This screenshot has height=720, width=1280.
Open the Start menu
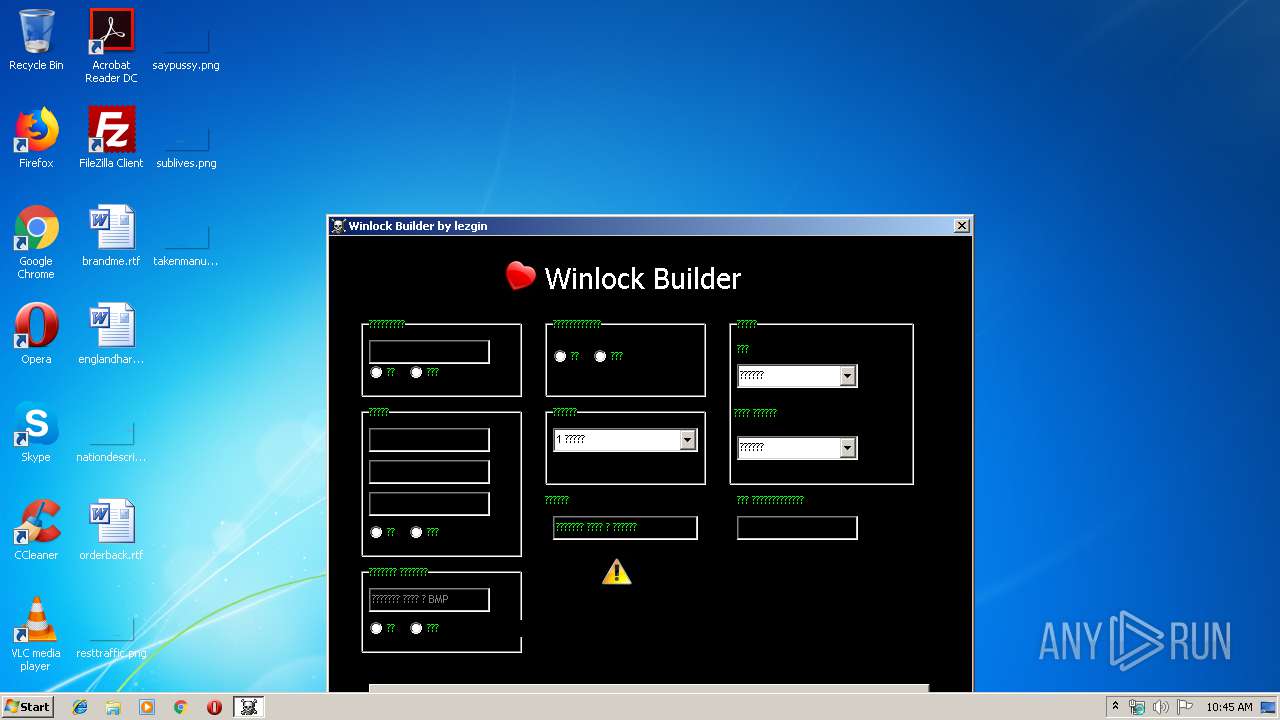click(27, 707)
